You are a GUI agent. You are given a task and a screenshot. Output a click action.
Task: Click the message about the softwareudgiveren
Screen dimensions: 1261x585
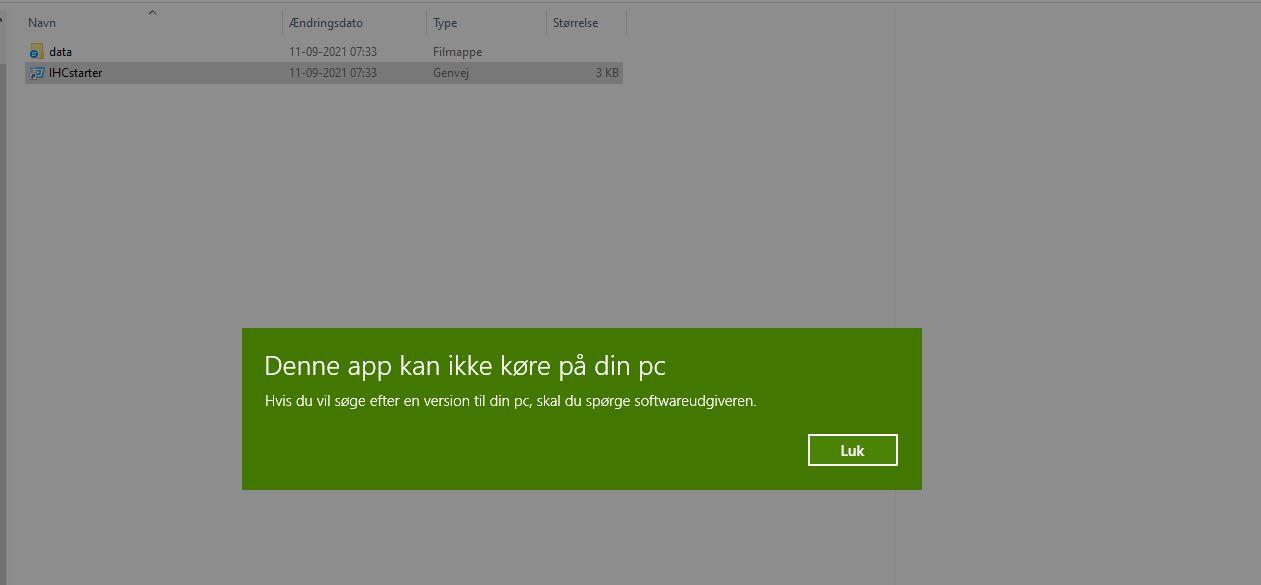(510, 402)
